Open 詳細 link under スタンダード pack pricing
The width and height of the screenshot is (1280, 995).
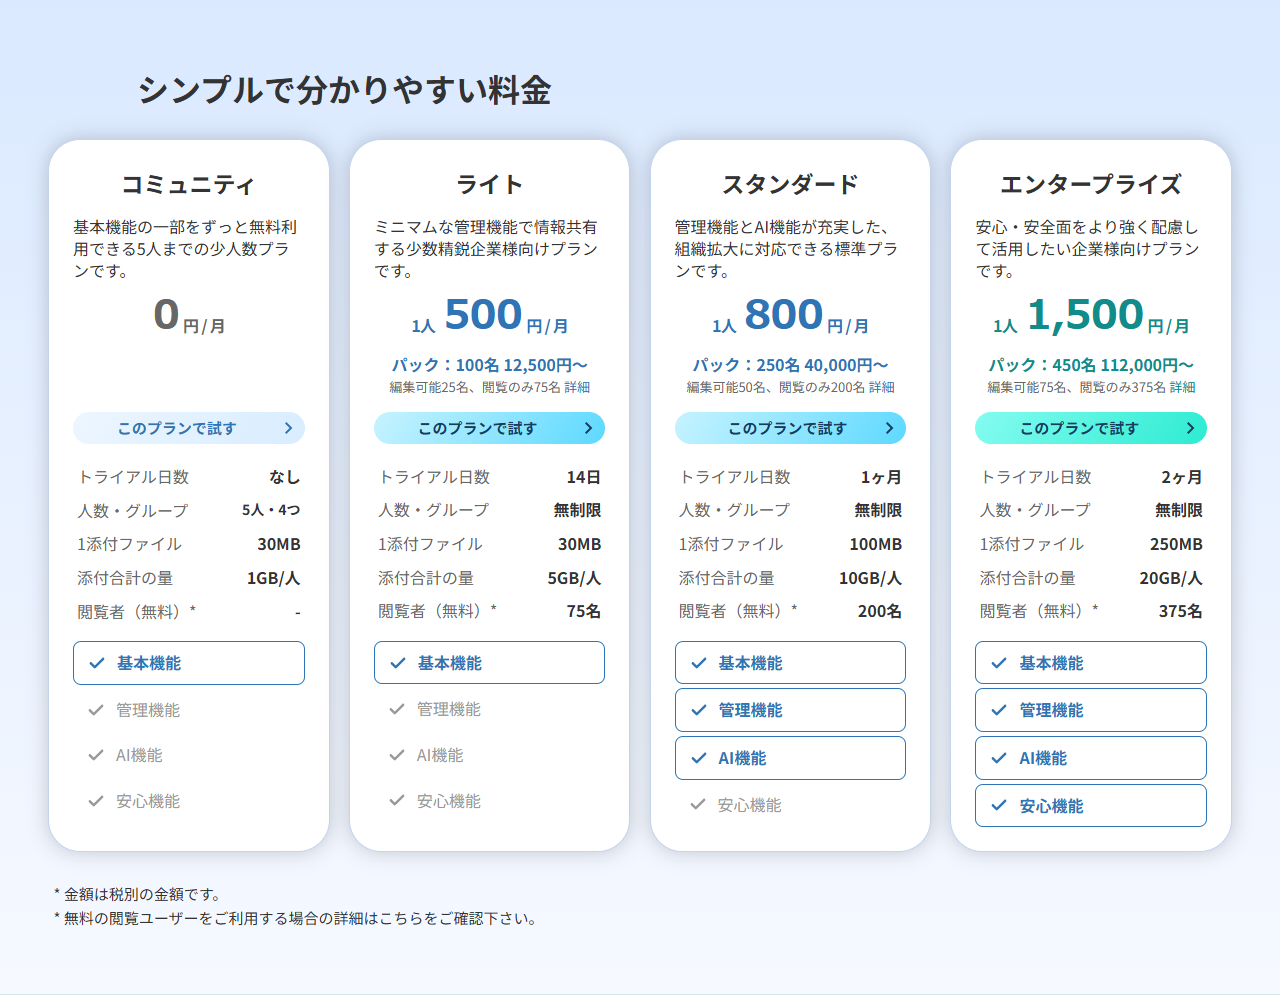coord(881,387)
